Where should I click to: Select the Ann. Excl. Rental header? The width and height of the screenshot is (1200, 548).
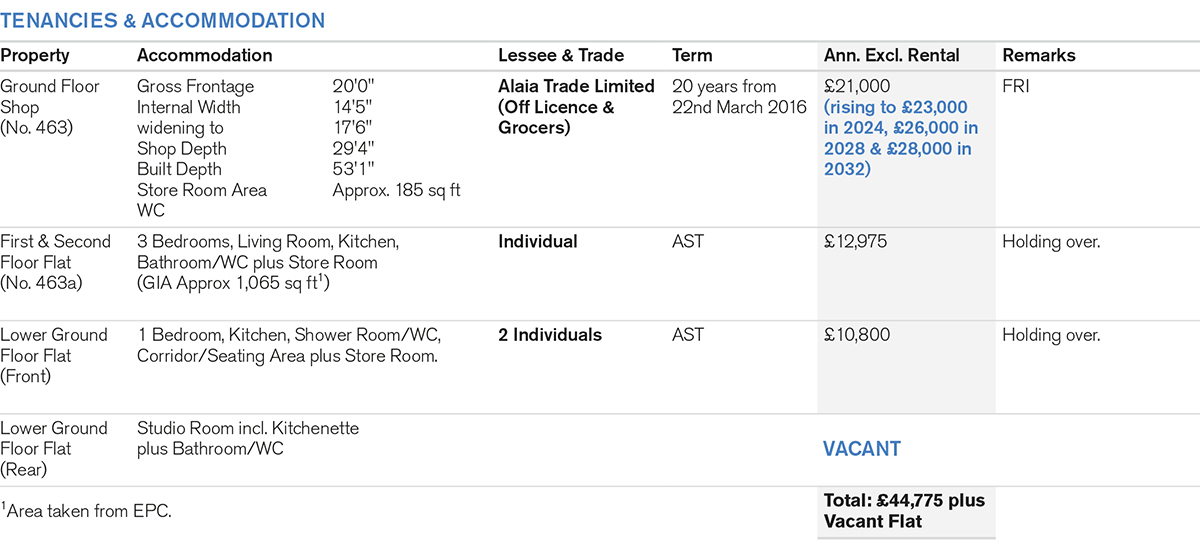891,56
